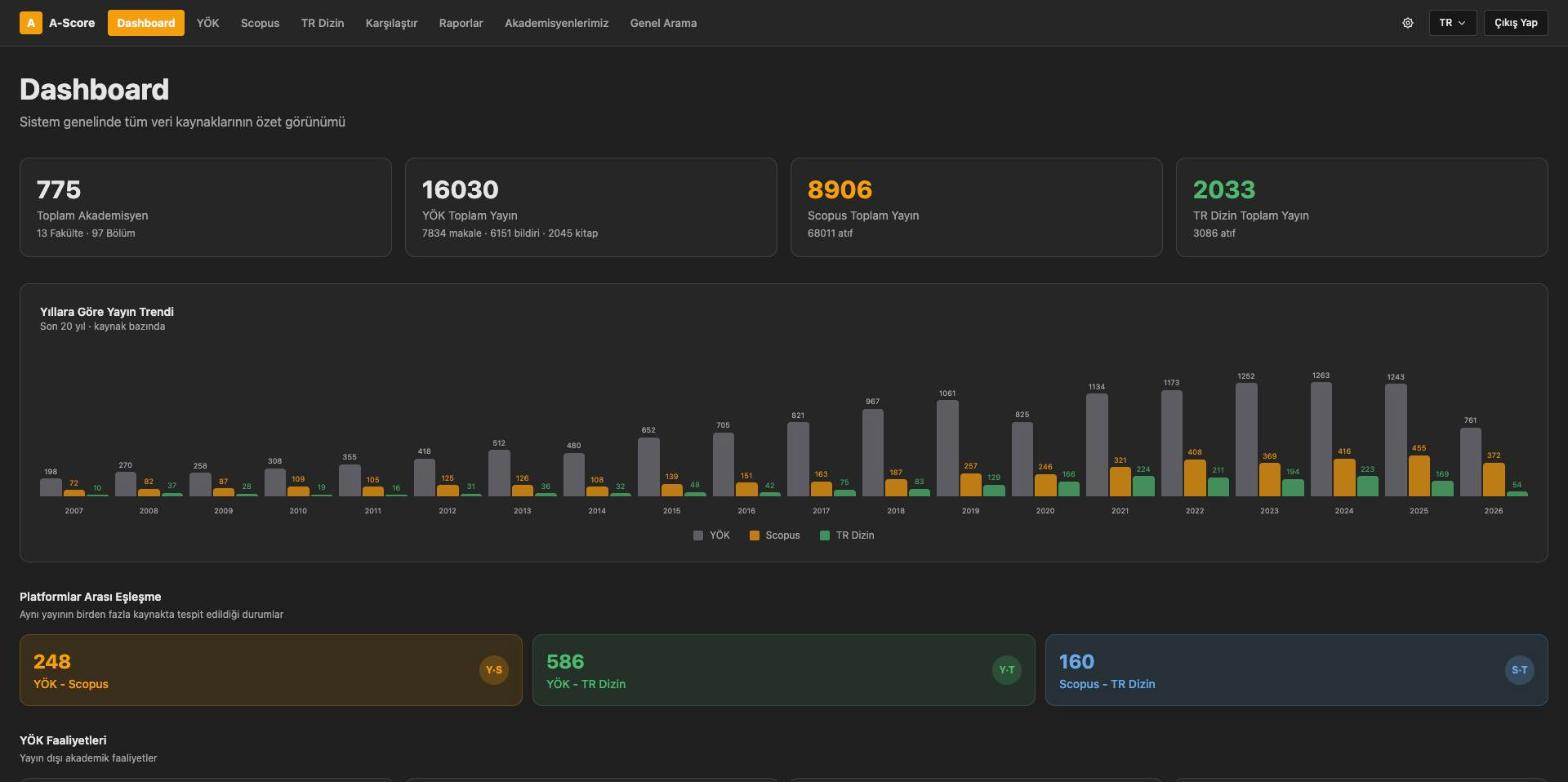1568x782 pixels.
Task: Switch to the Scopus tab
Action: coord(260,23)
